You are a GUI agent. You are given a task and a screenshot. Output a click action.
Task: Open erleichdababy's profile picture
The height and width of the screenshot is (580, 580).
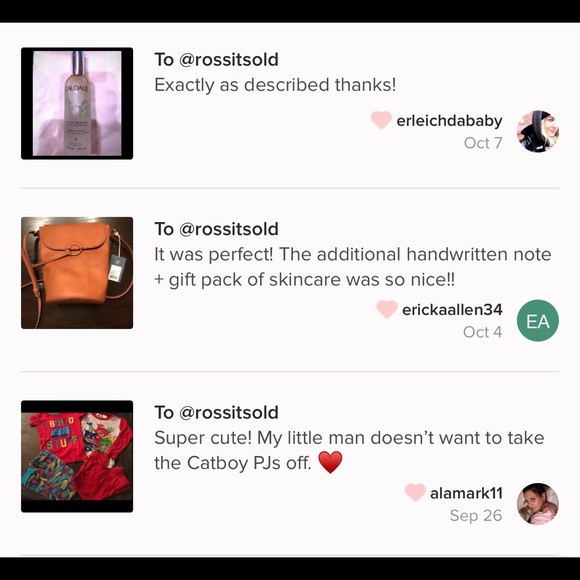(537, 131)
